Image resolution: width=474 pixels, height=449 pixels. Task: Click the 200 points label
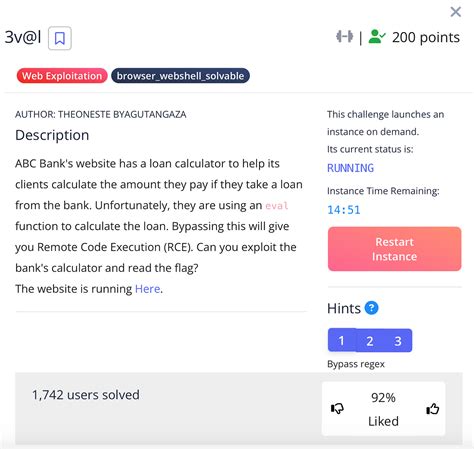tap(426, 37)
